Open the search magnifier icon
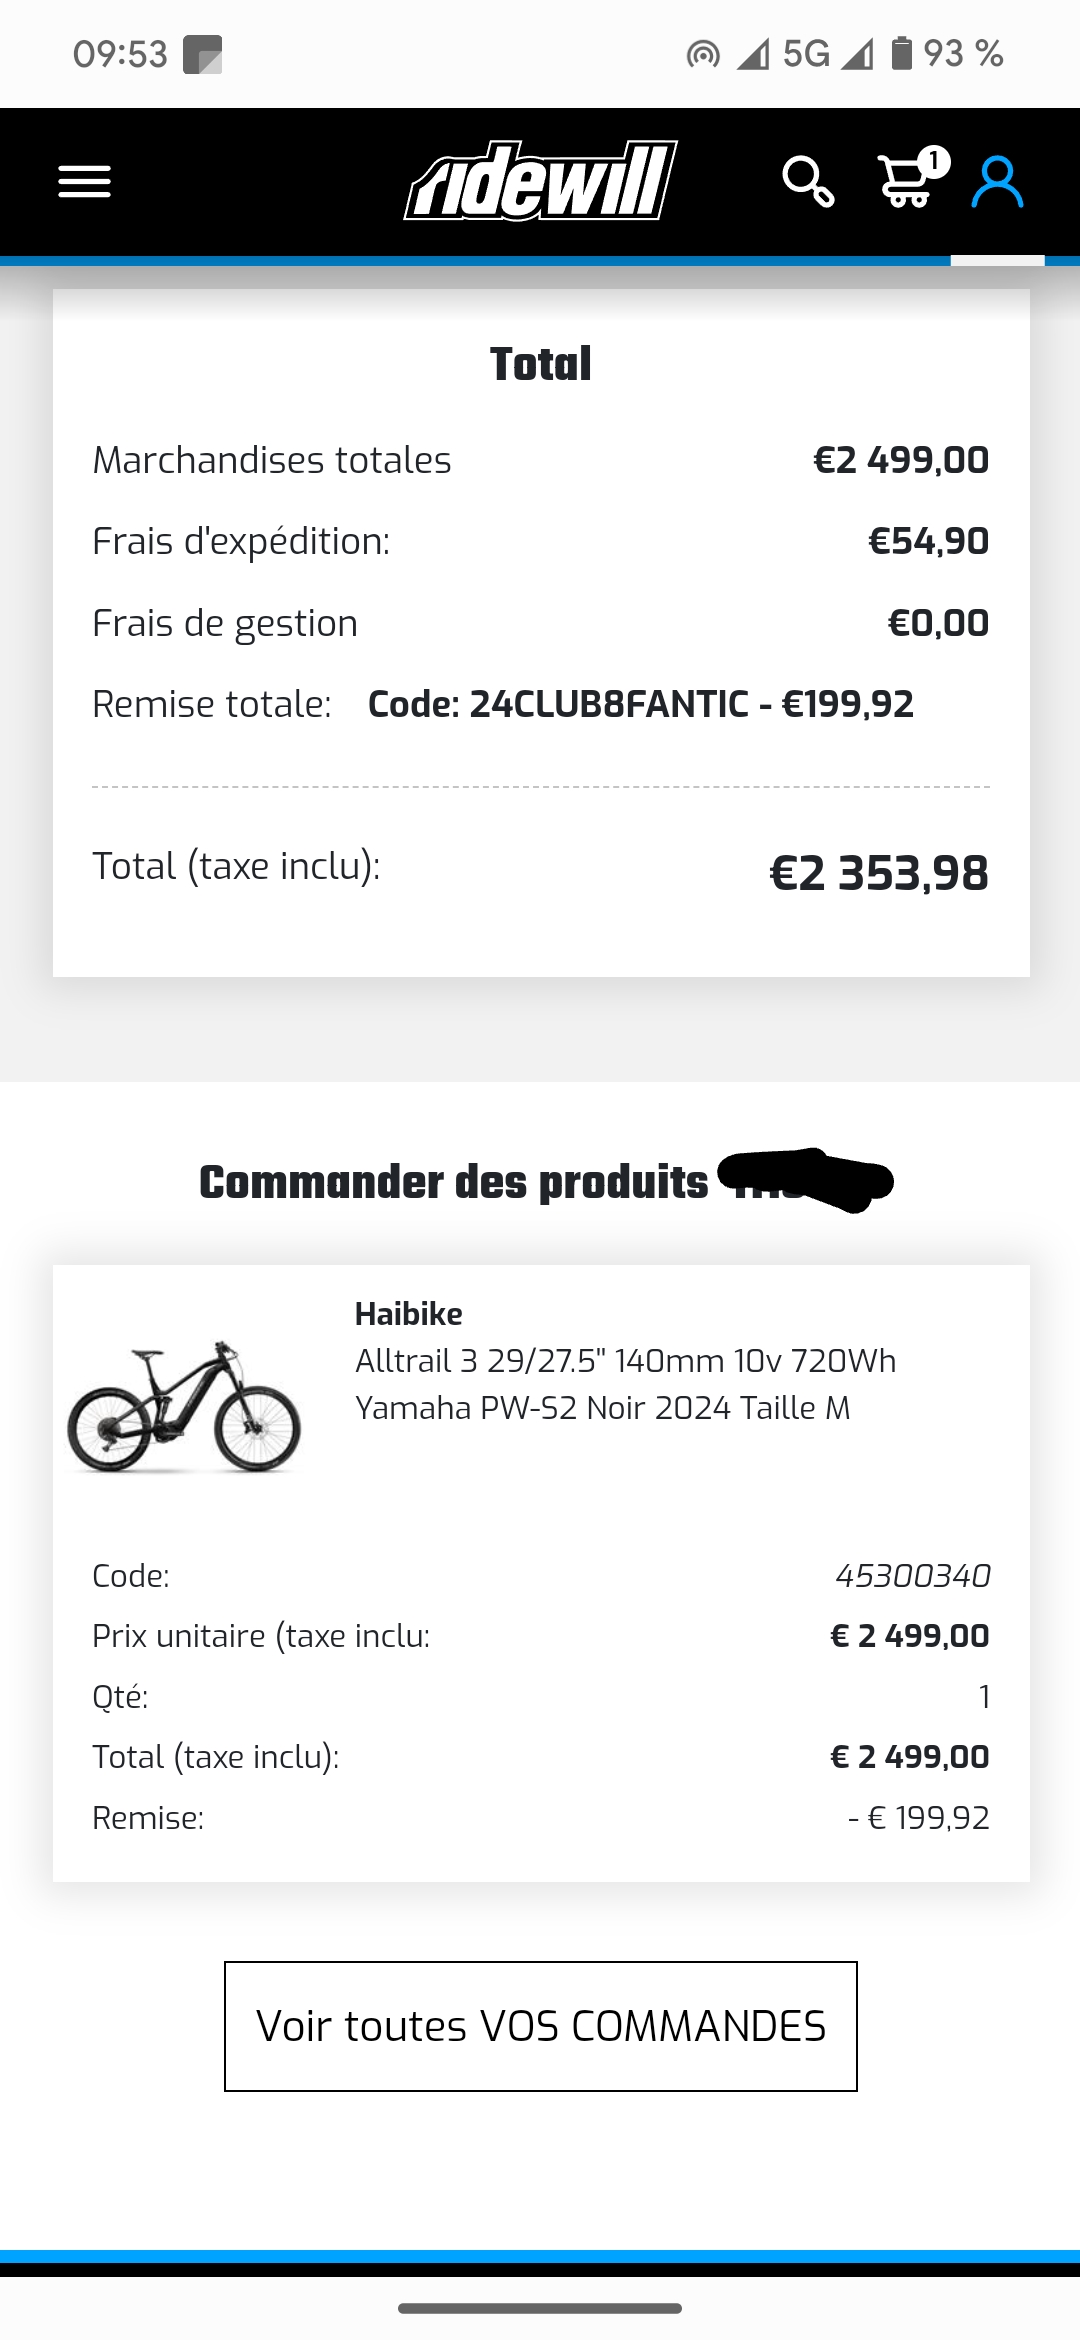1080x2340 pixels. click(807, 182)
